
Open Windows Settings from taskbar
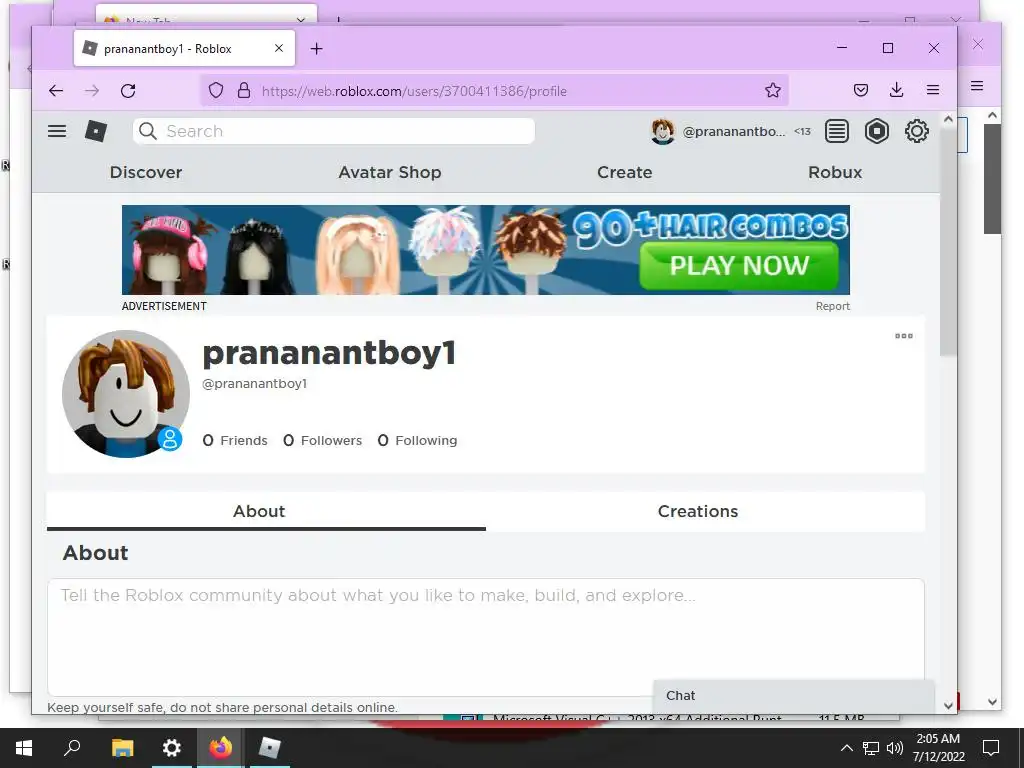click(171, 748)
